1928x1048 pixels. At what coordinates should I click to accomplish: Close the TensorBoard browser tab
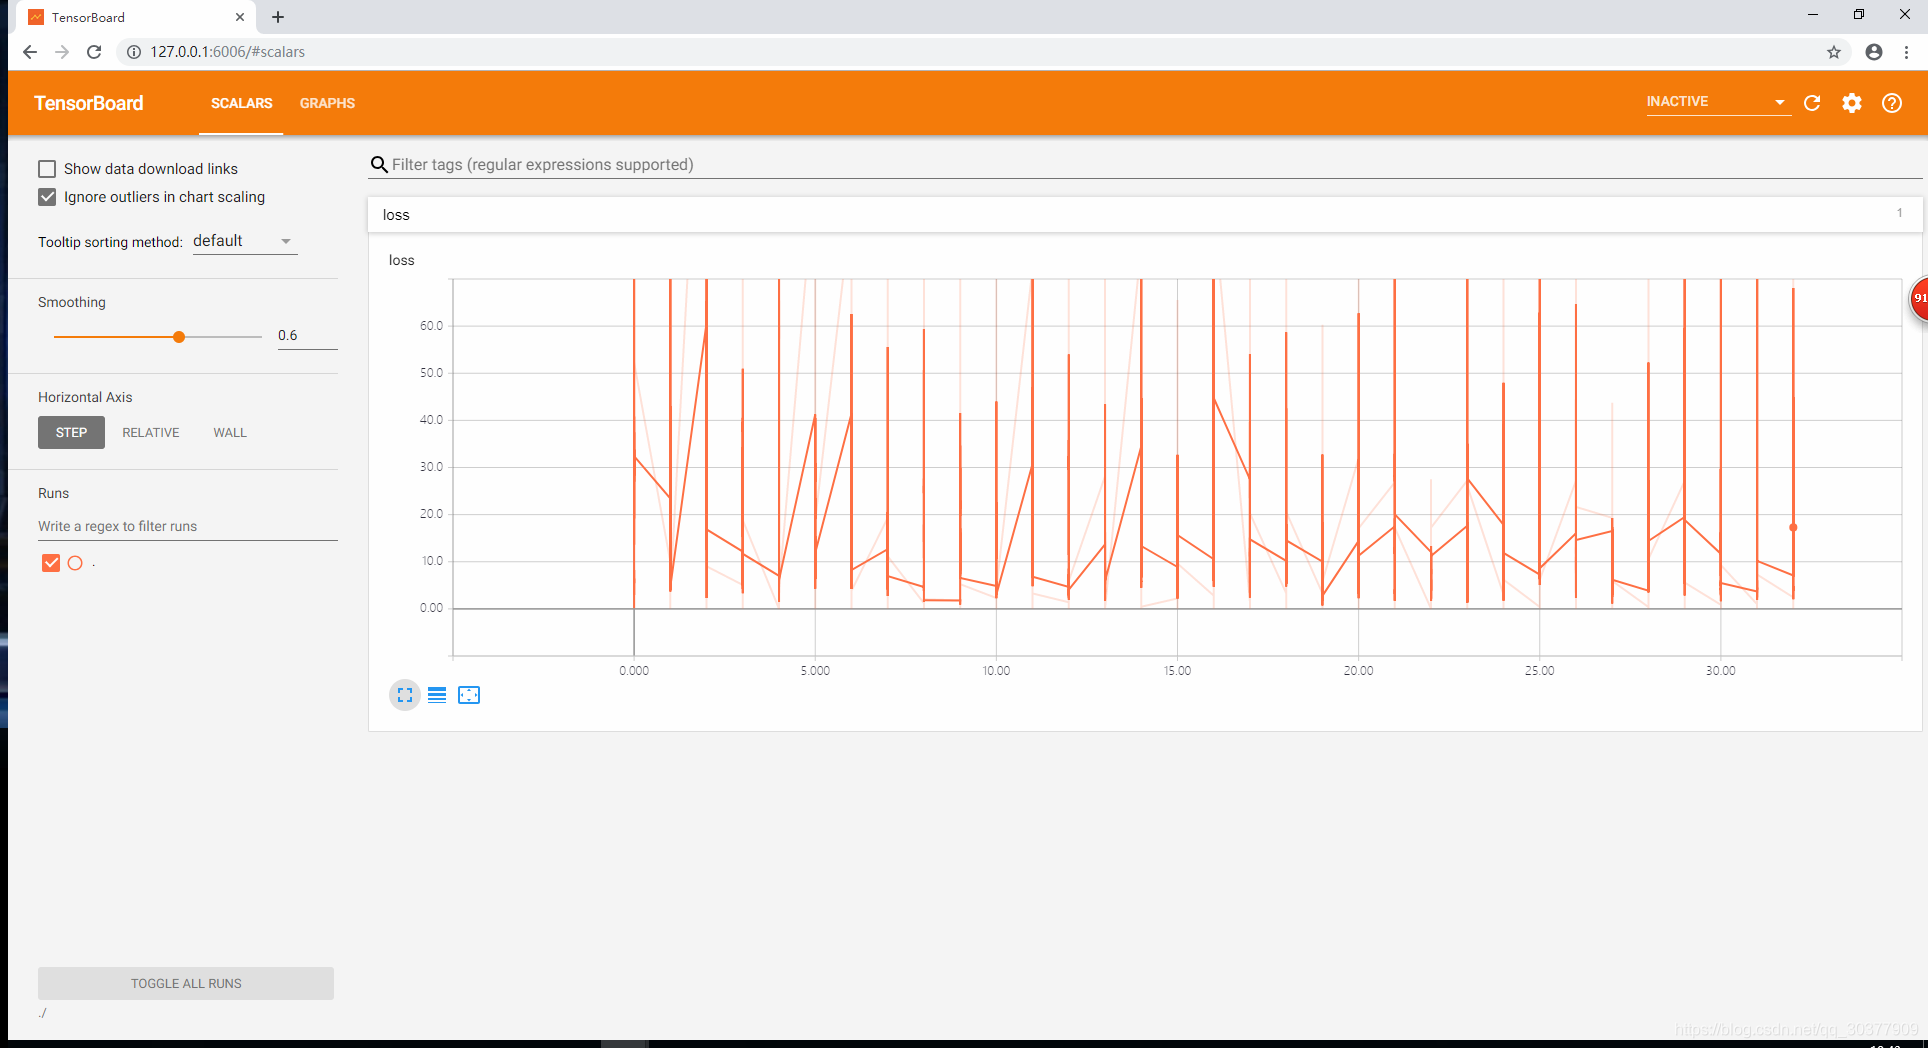240,17
